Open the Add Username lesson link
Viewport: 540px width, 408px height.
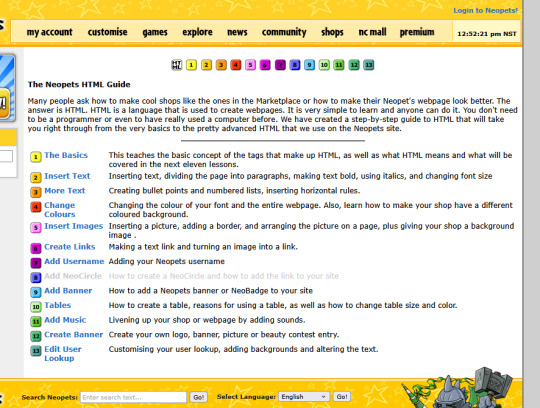[x=74, y=261]
